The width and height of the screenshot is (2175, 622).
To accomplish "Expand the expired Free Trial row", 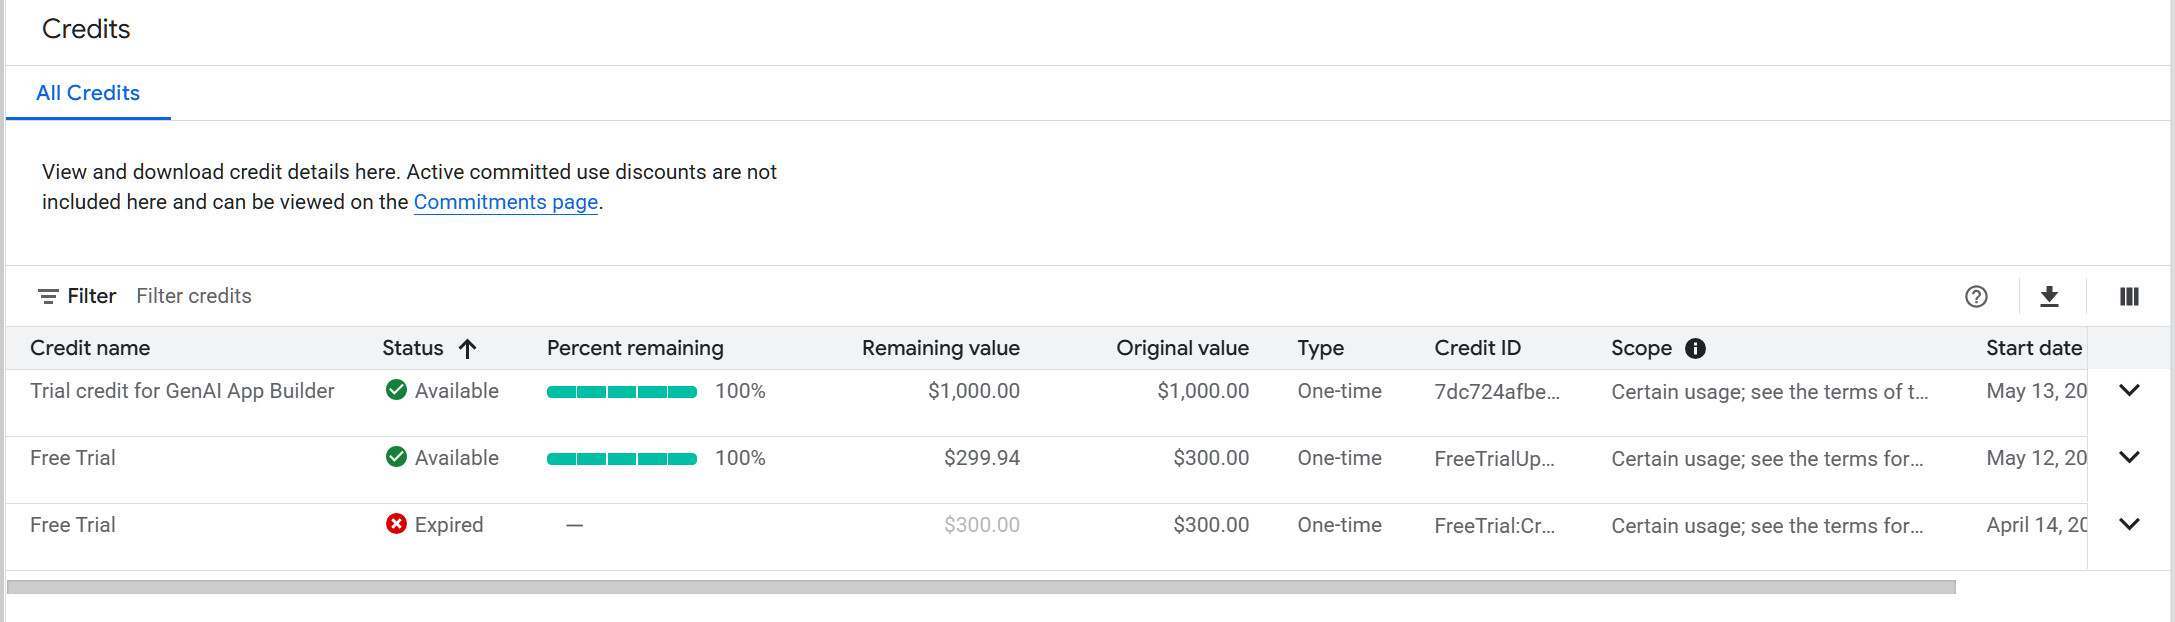I will pyautogui.click(x=2129, y=524).
